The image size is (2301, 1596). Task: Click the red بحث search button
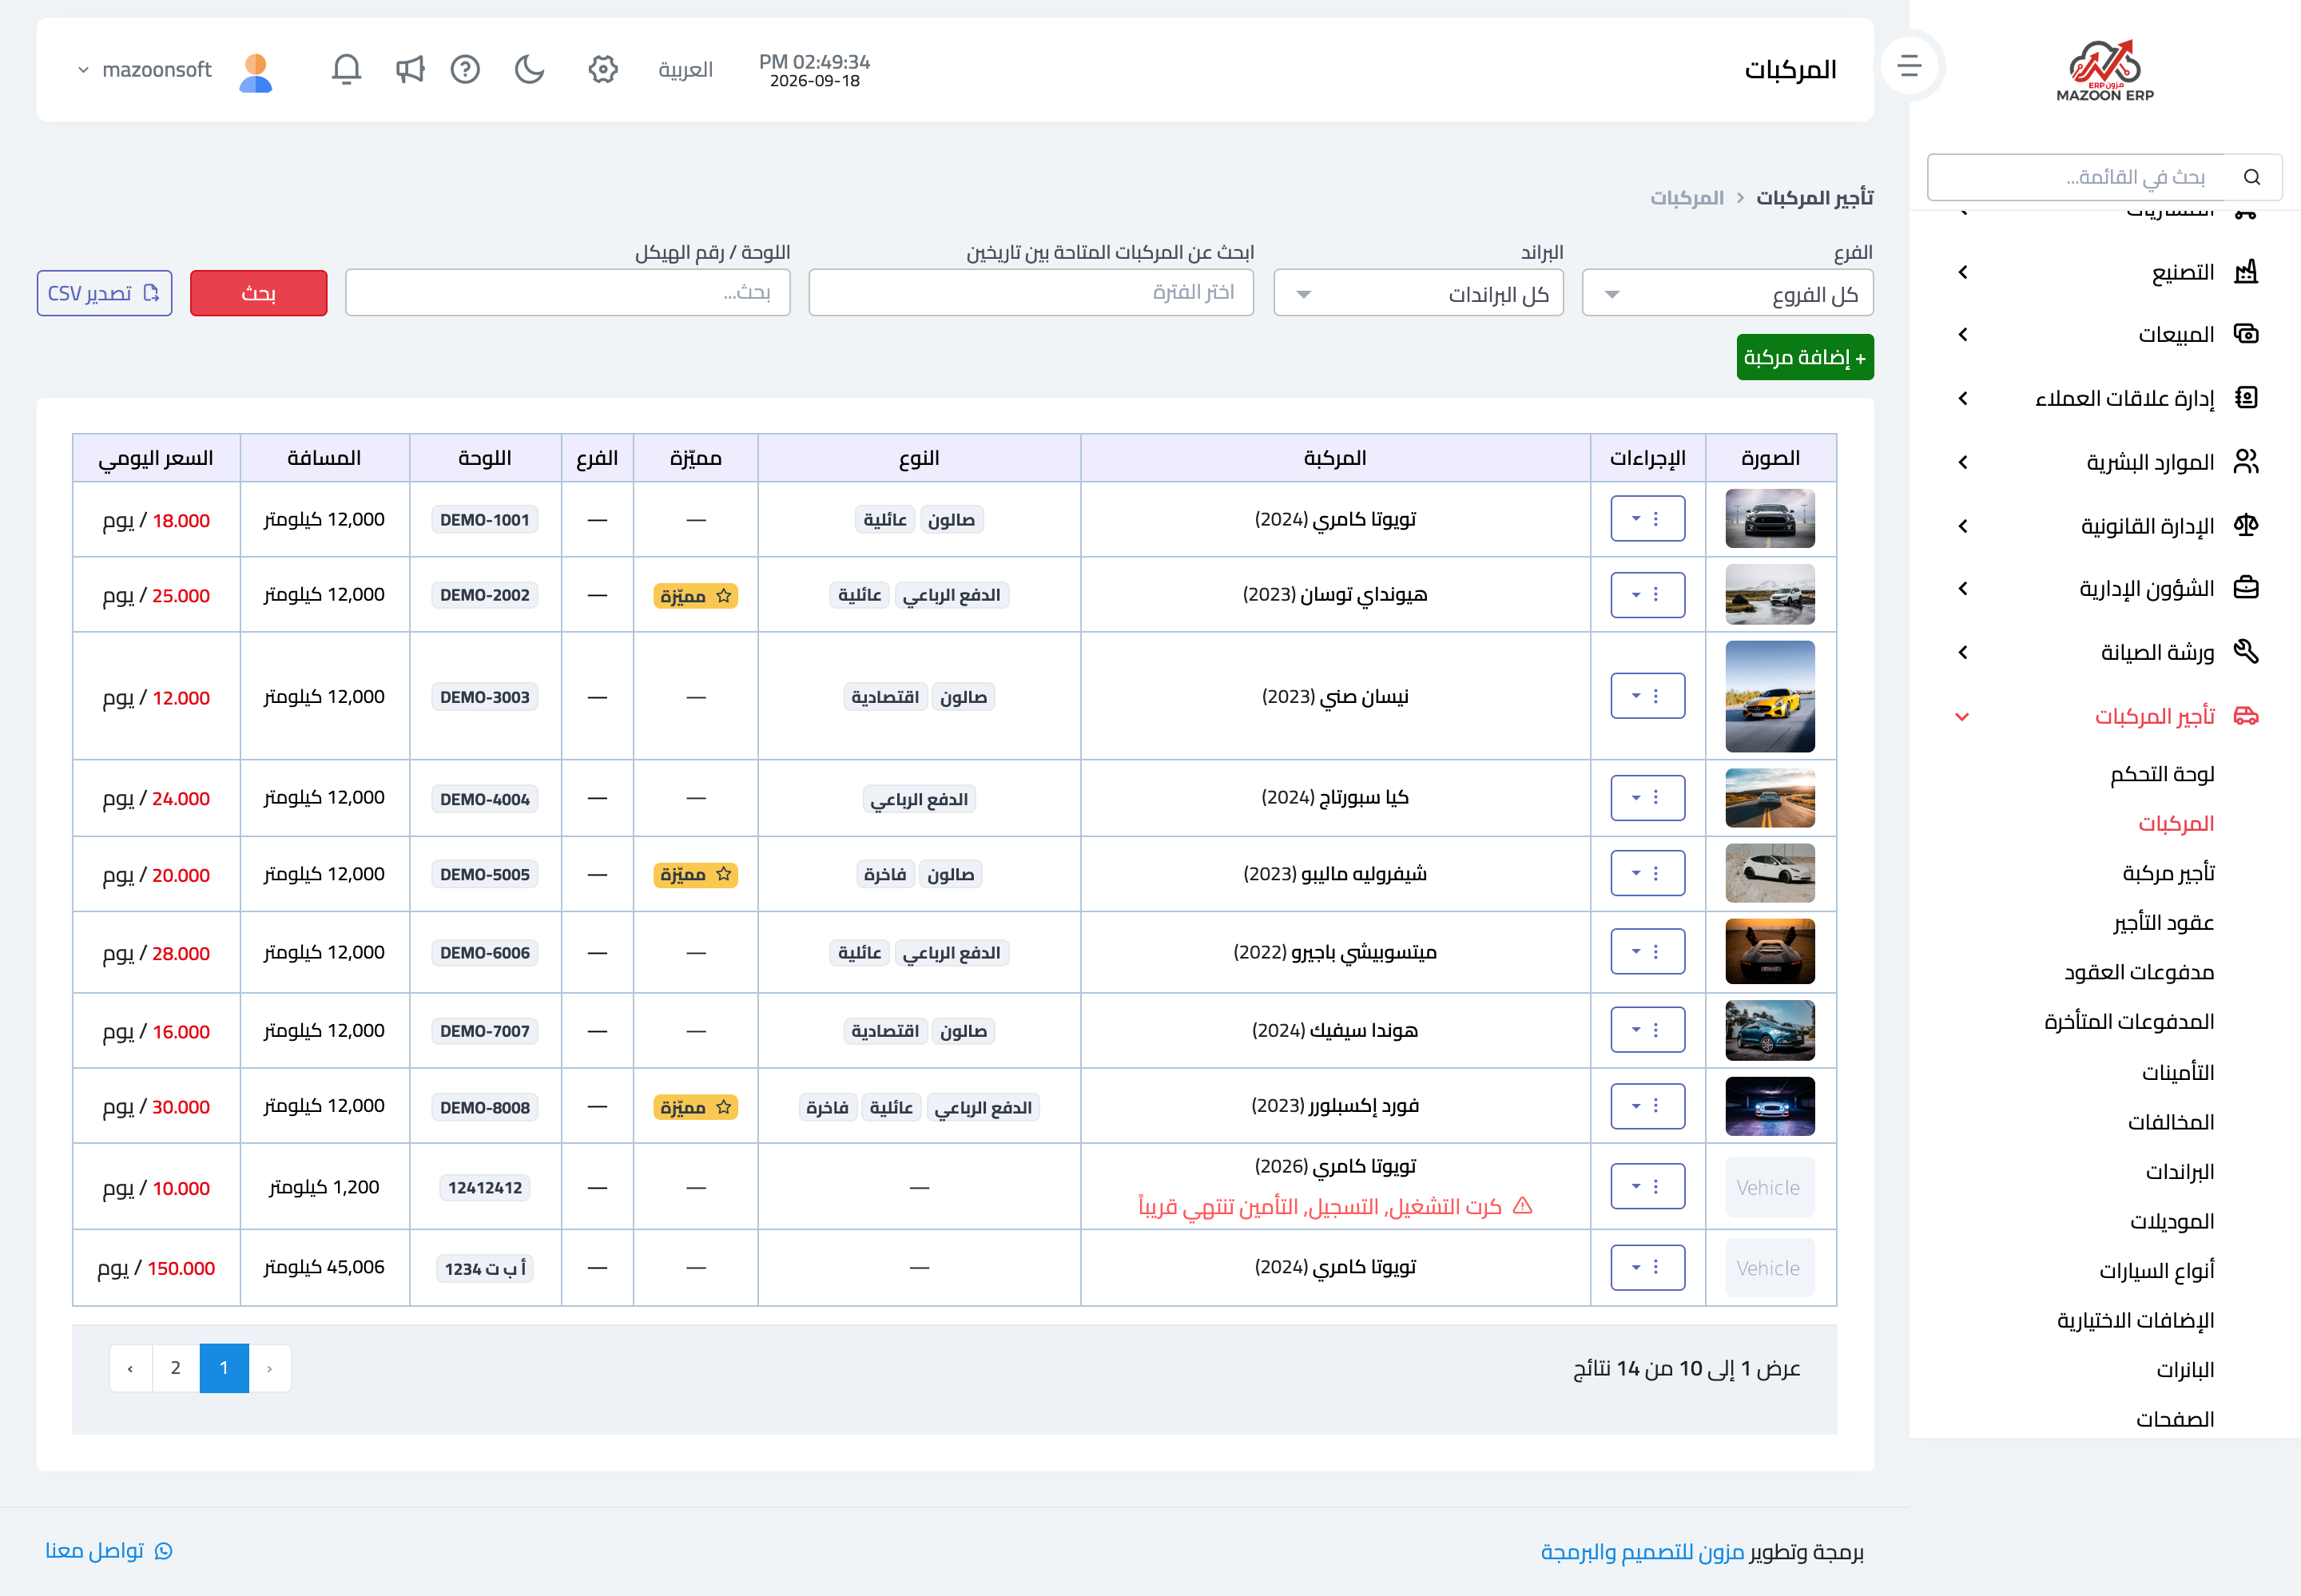click(258, 293)
